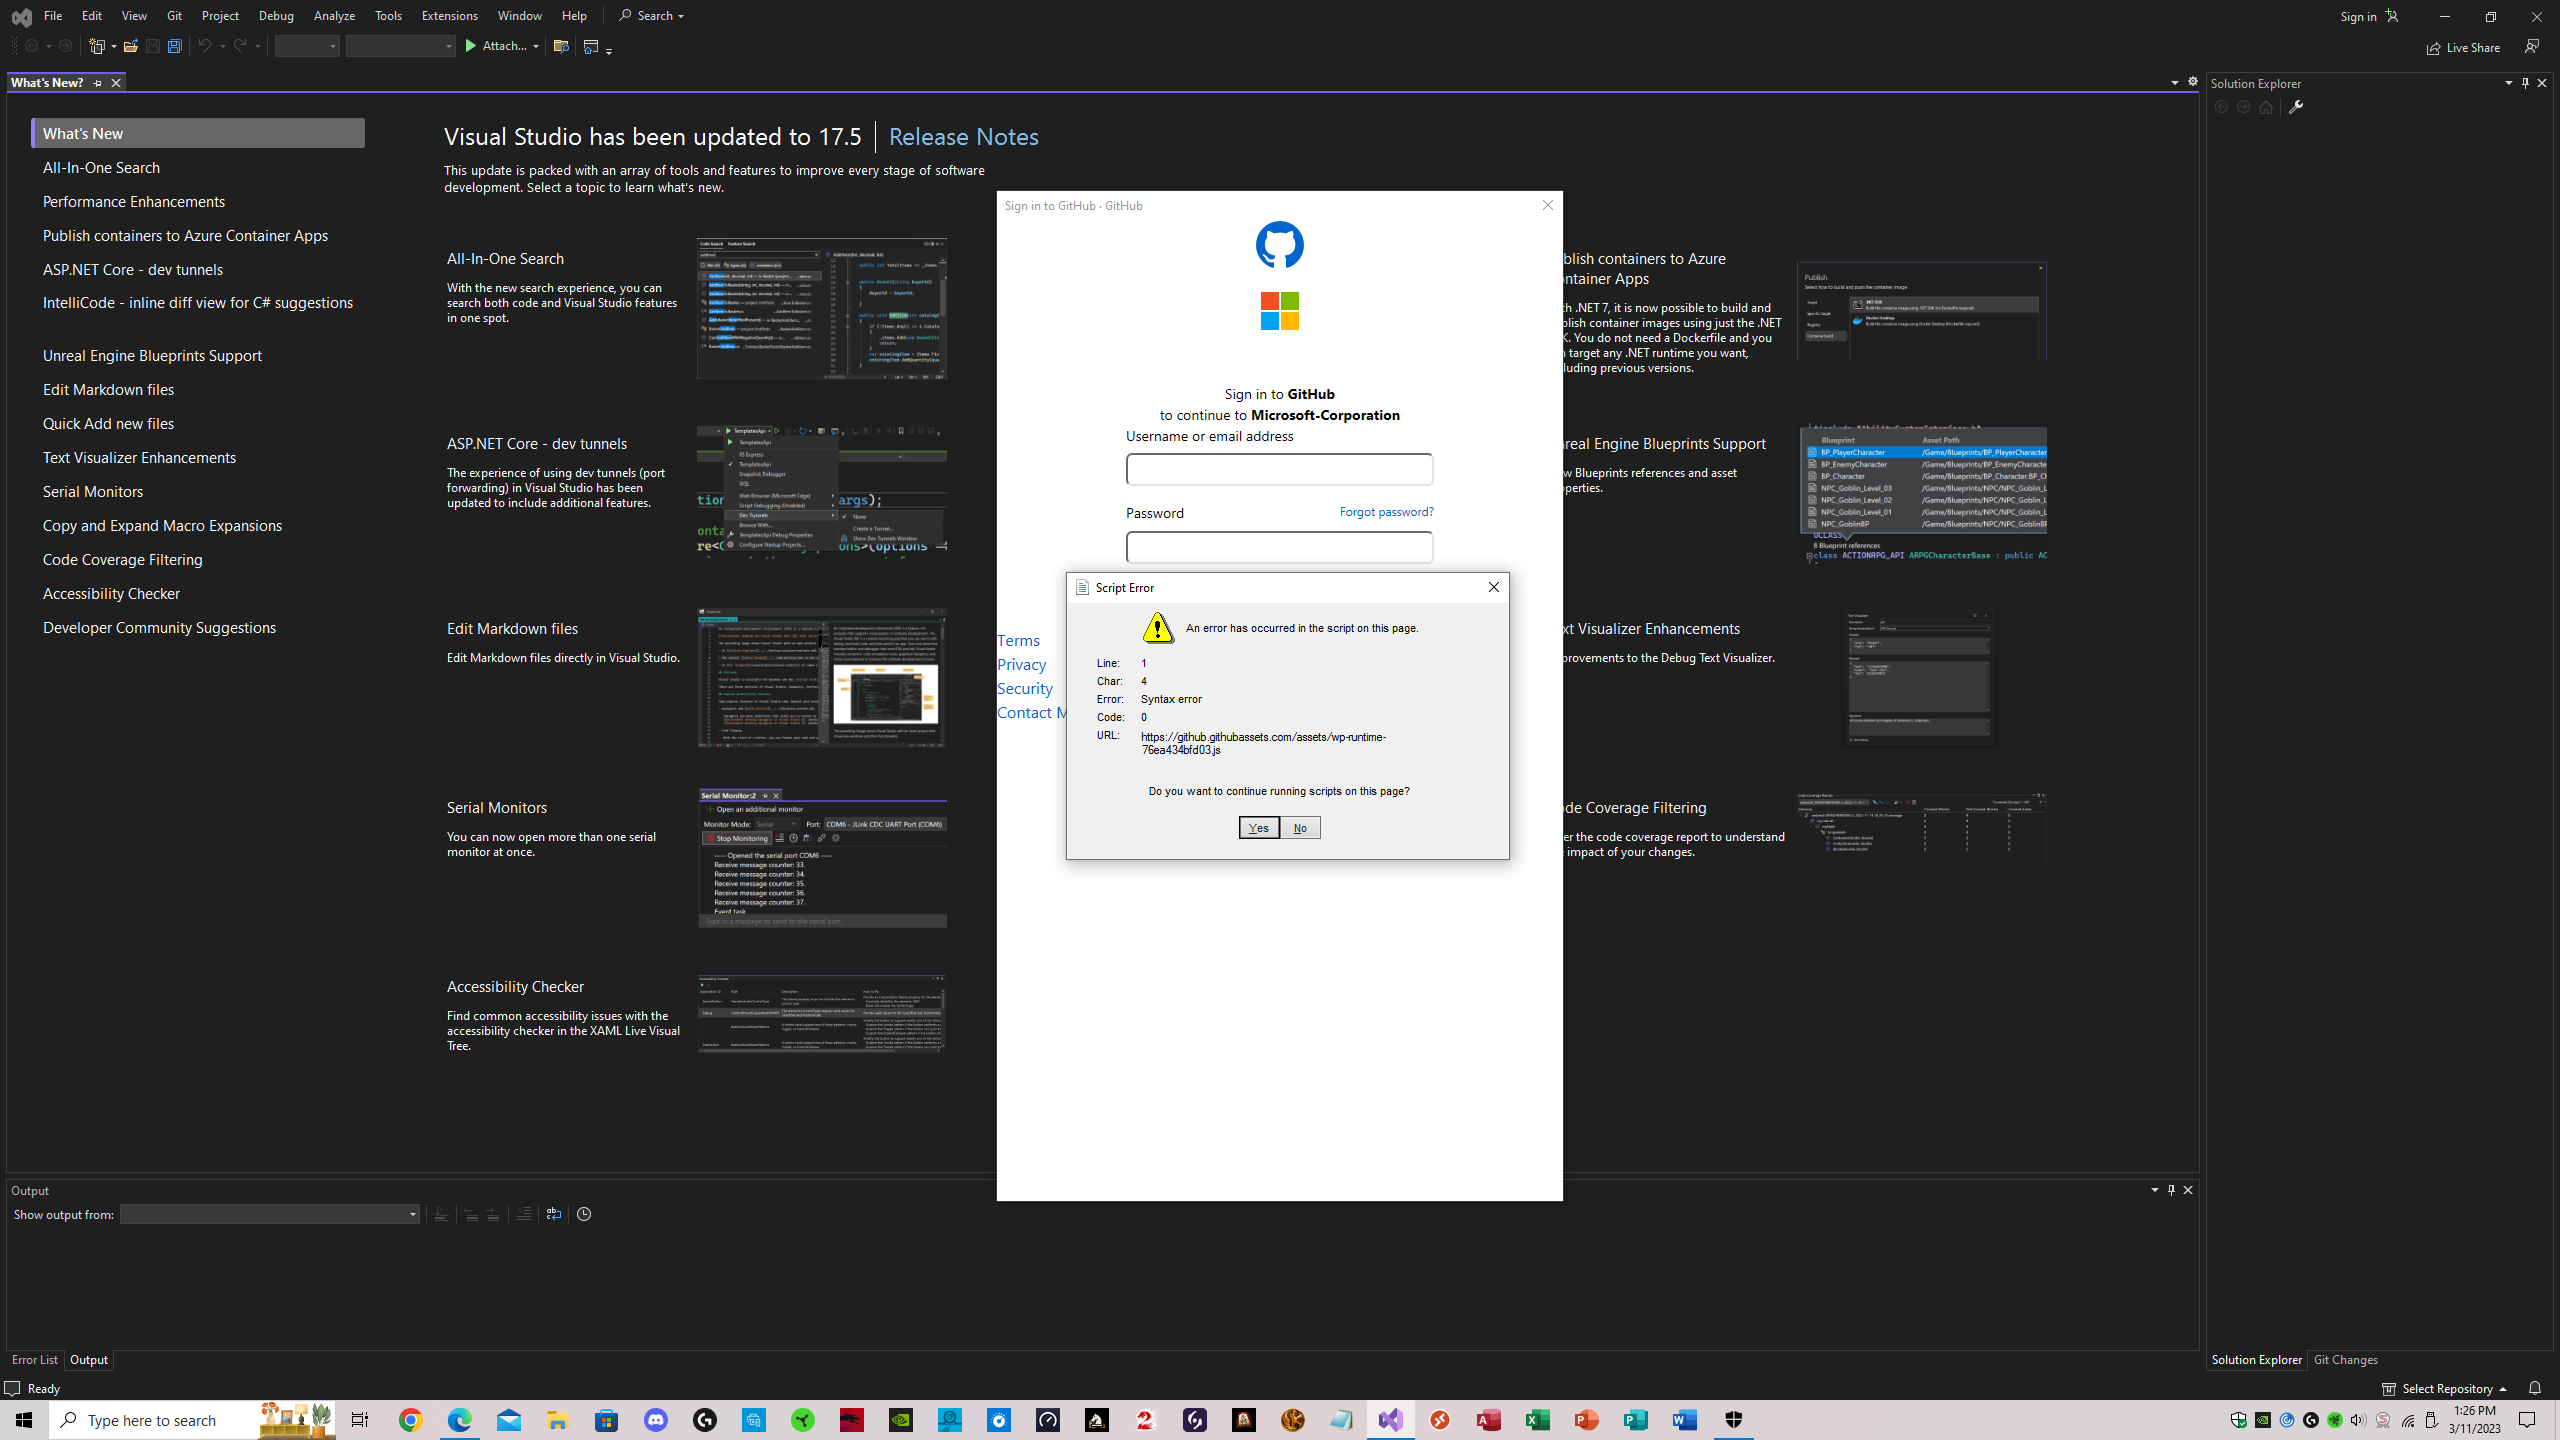Click the warning triangle icon in Script Error
Image resolution: width=2560 pixels, height=1440 pixels.
click(1158, 628)
